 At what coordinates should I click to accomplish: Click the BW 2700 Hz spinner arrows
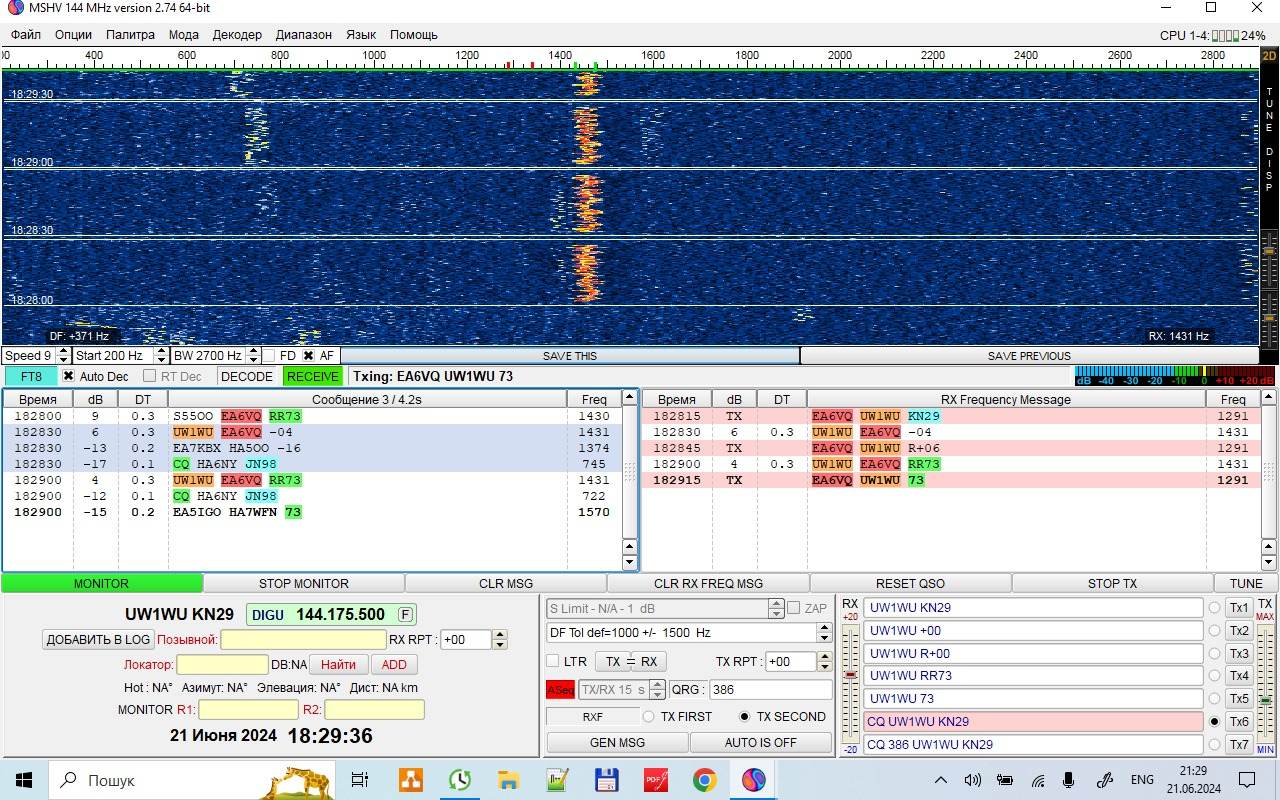coord(253,356)
